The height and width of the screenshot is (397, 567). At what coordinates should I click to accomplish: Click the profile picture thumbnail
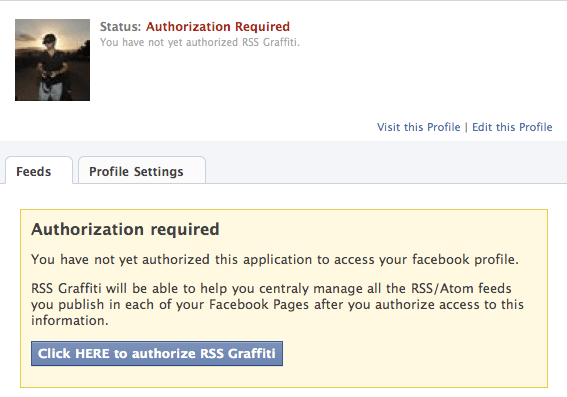[x=52, y=60]
